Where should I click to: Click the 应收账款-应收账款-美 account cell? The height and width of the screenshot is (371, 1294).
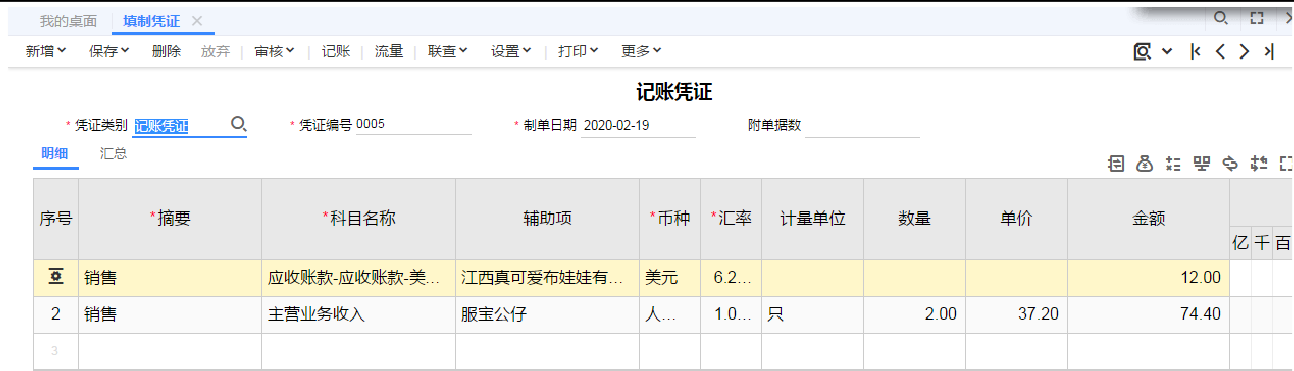[359, 278]
